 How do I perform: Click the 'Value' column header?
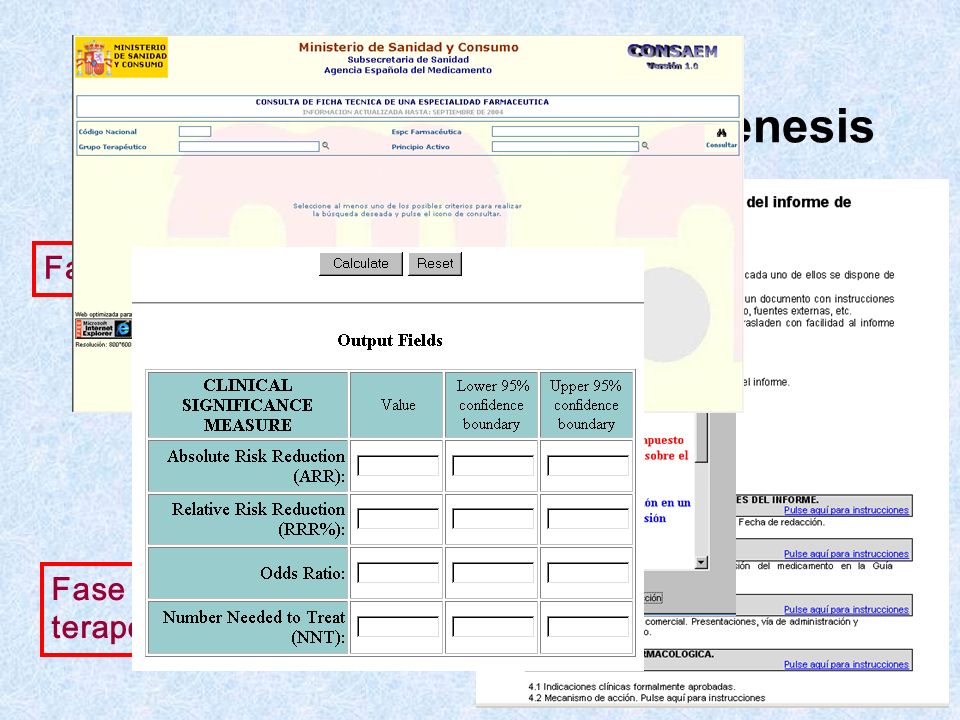tap(398, 405)
